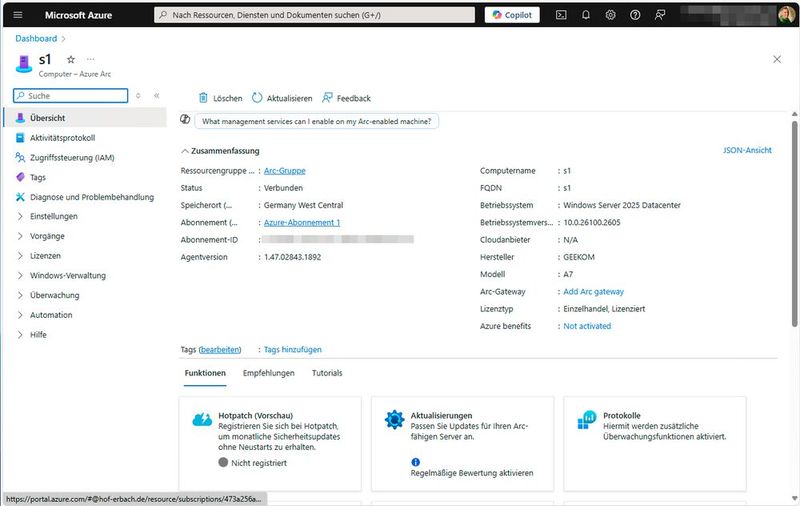
Task: Switch to the Funktionen tab
Action: [205, 373]
